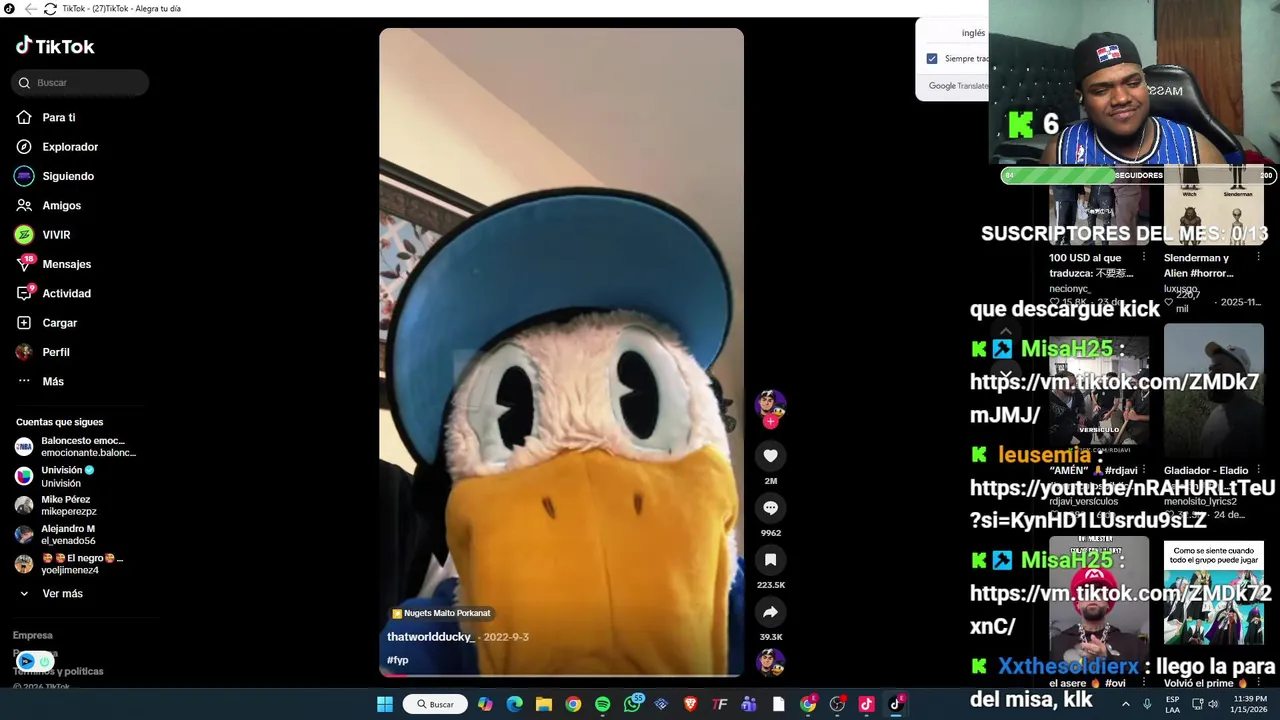The height and width of the screenshot is (720, 1280).
Task: Like the video with heart icon
Action: (770, 456)
